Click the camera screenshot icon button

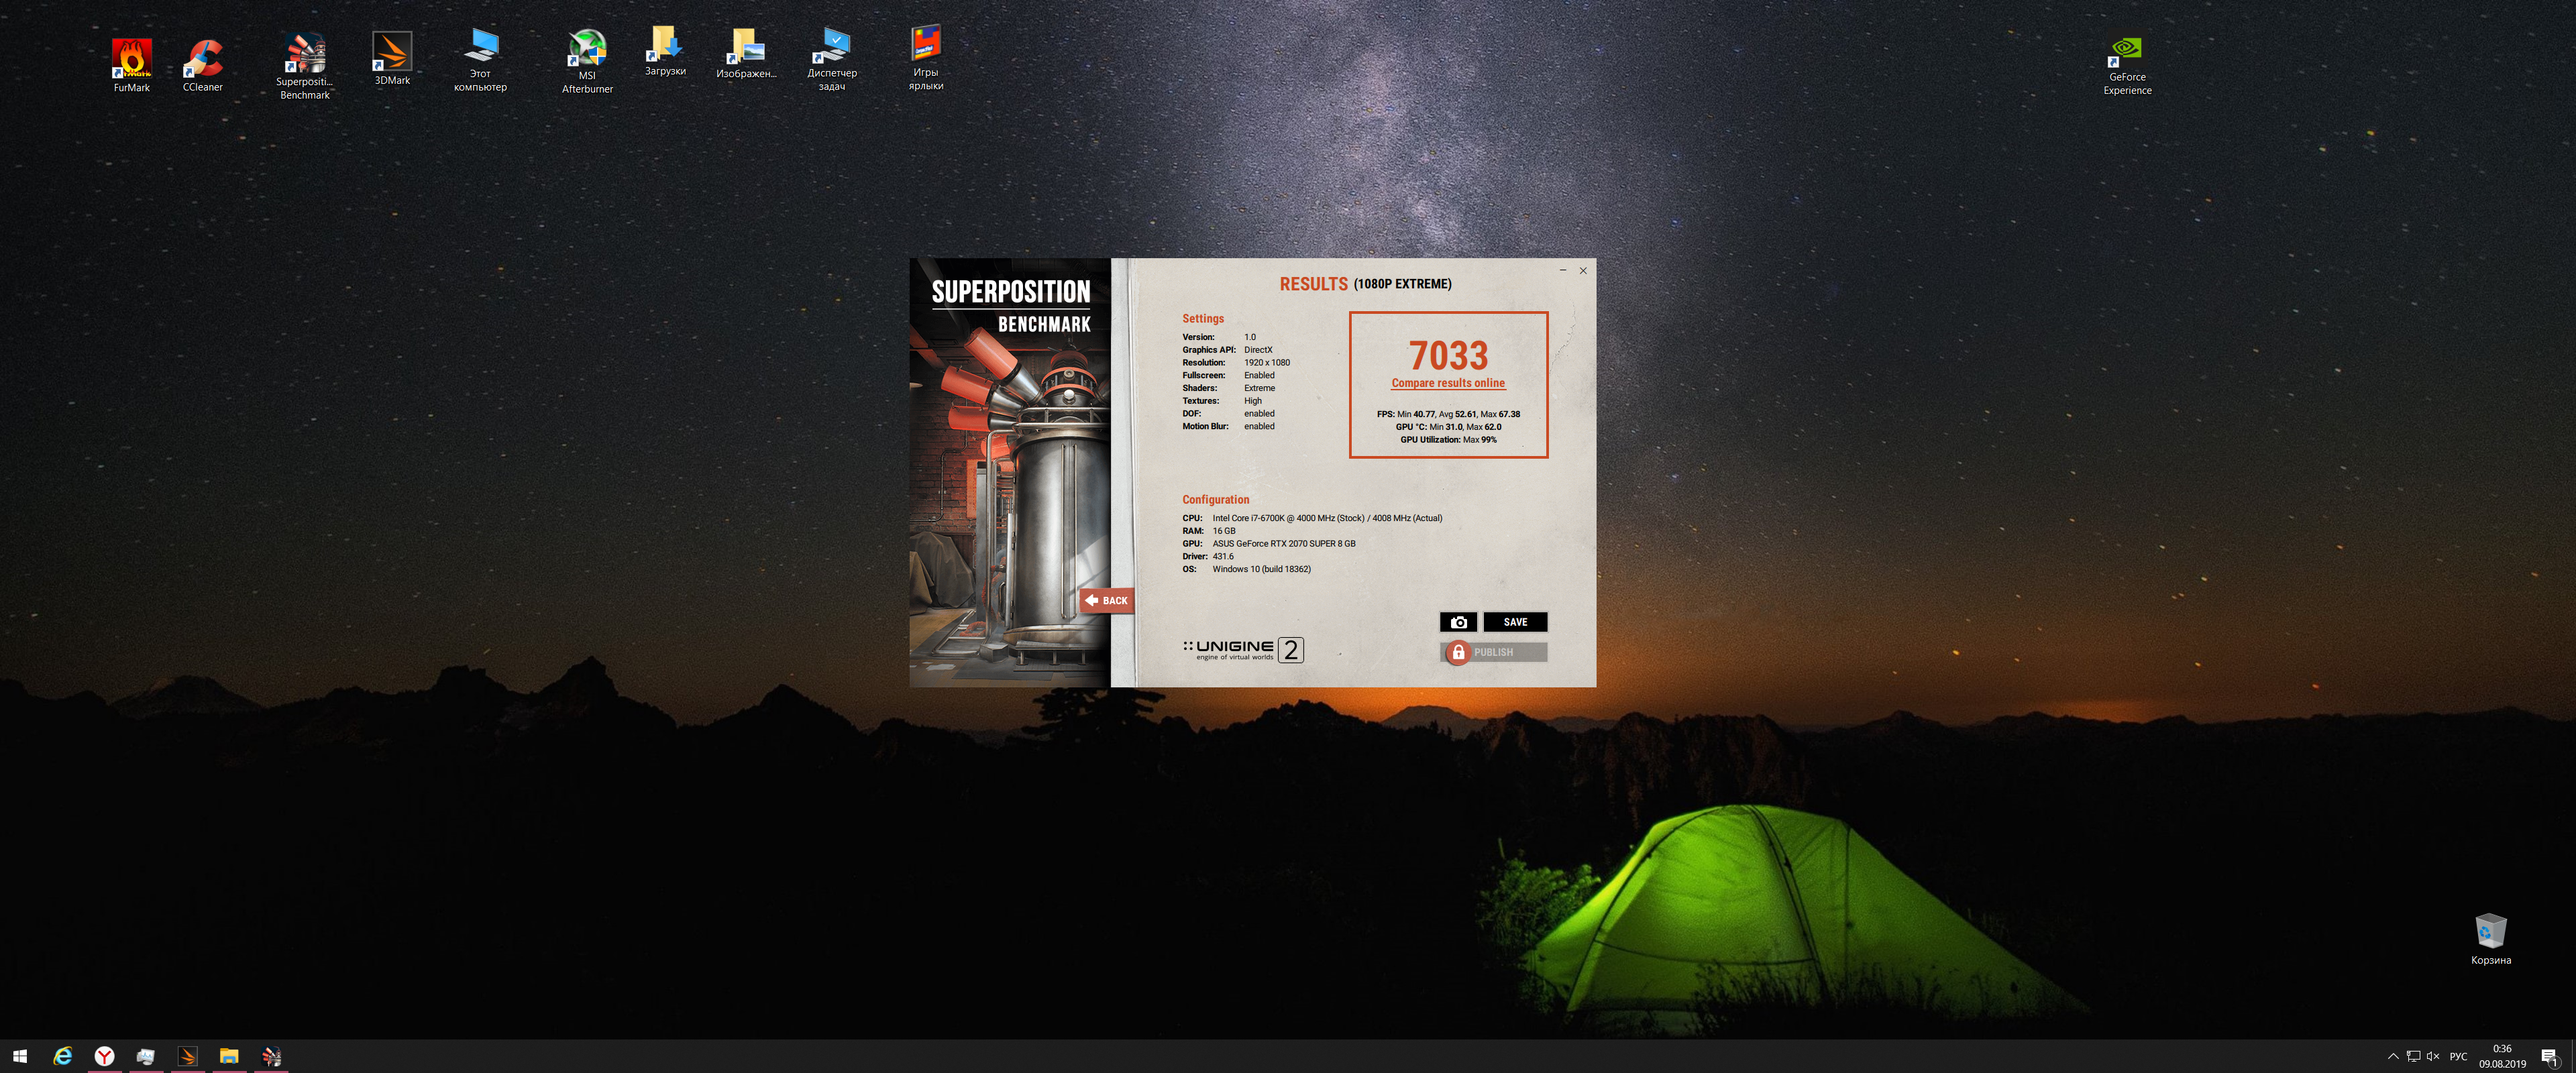click(x=1458, y=622)
